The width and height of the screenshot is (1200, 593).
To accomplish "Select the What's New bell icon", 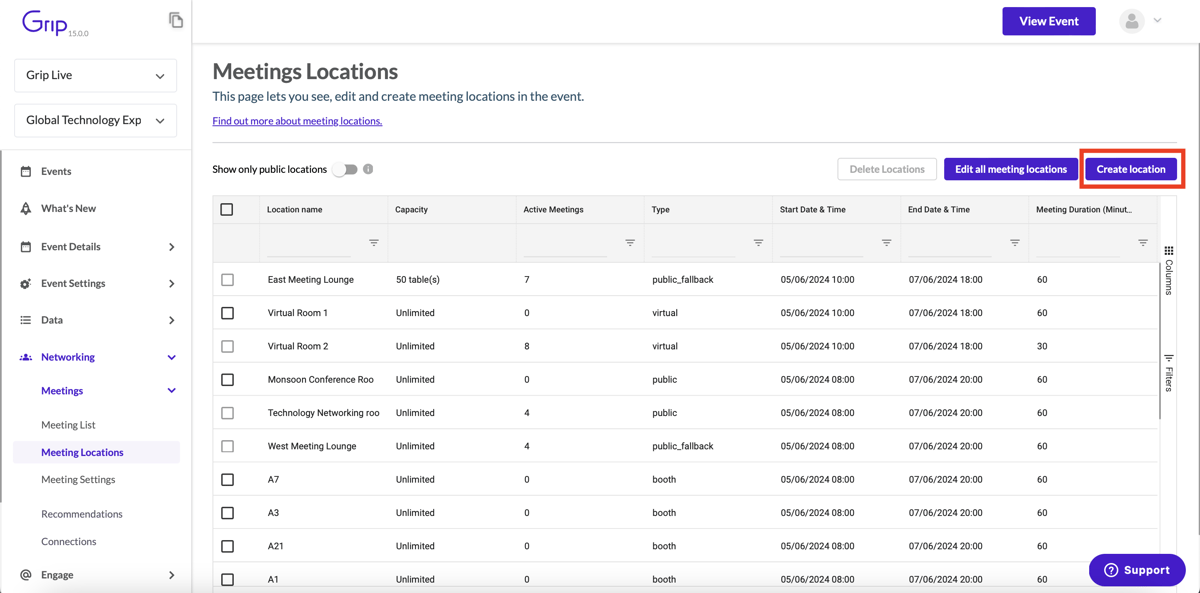I will (x=27, y=208).
